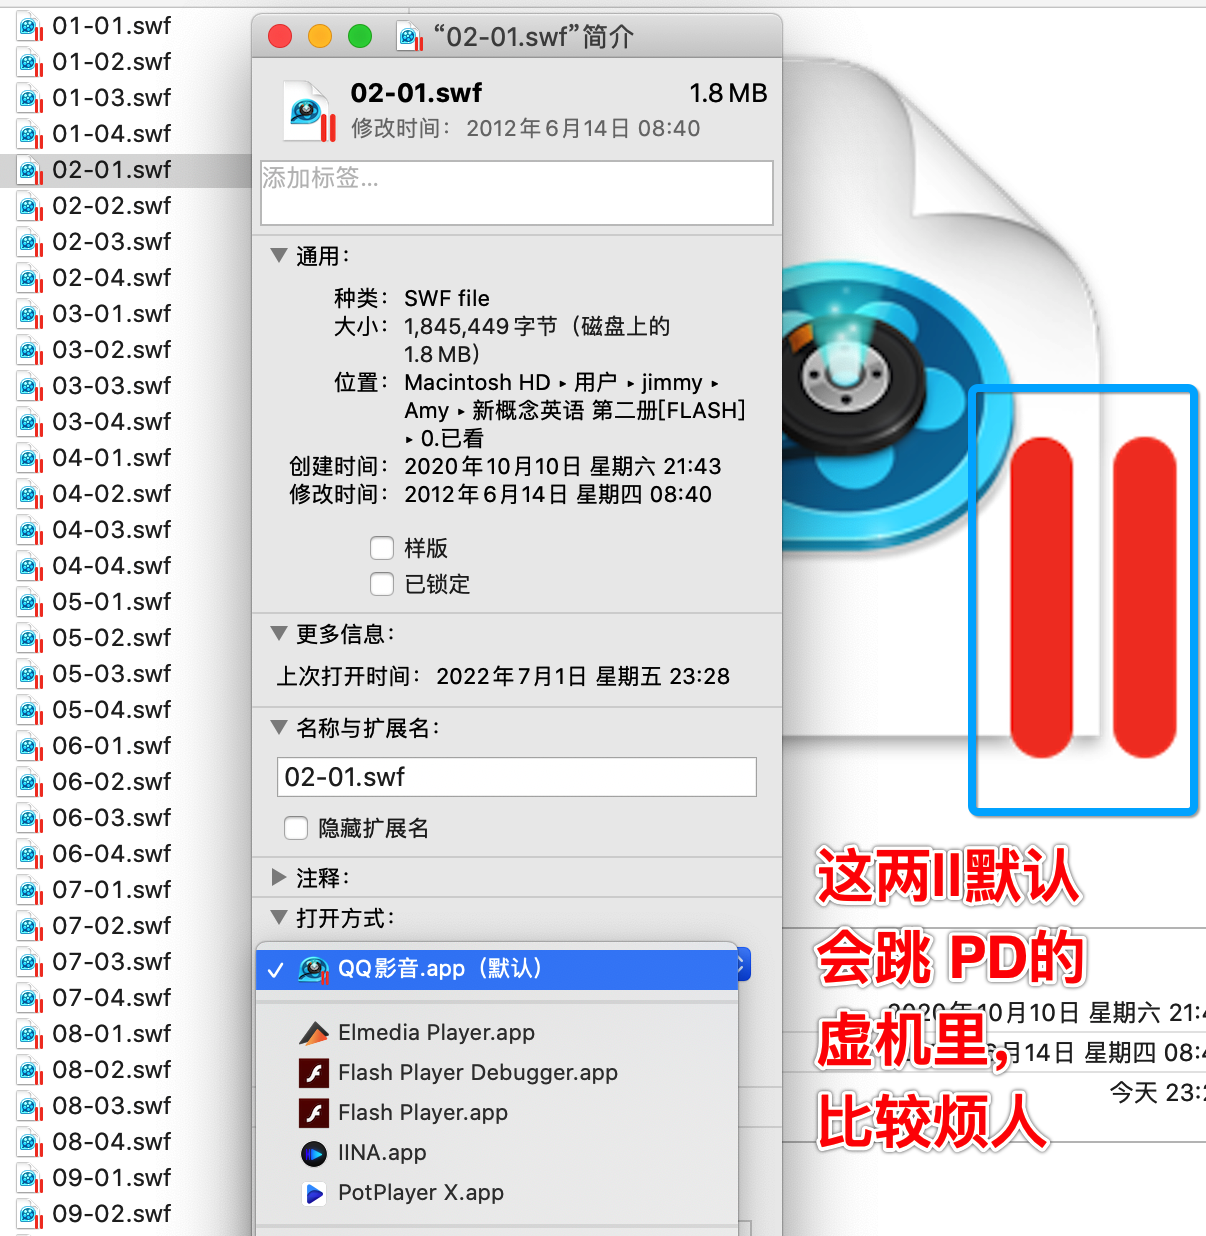
Task: Choose QQ影音.app (默认) in the menu
Action: pos(497,969)
